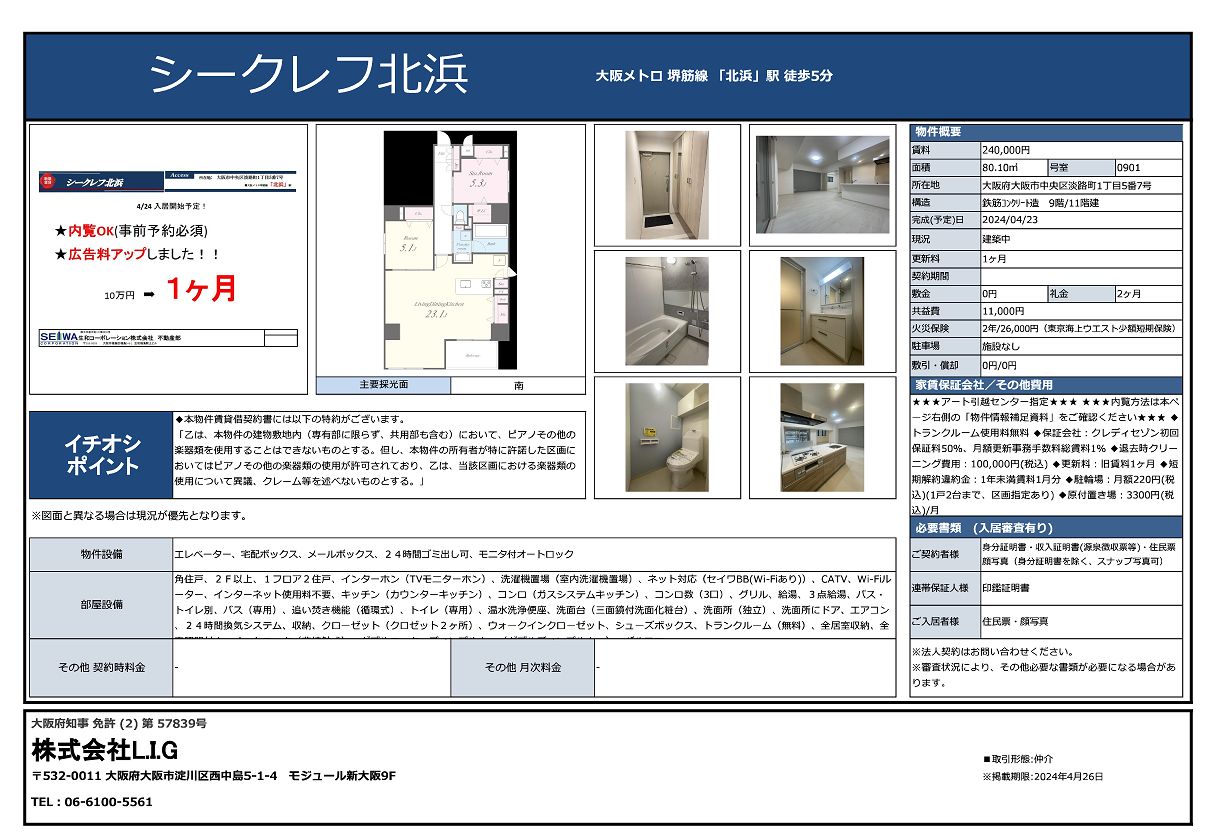Click the その他 契約時料金 label
Viewport: 1213px width, 836px height.
(101, 667)
